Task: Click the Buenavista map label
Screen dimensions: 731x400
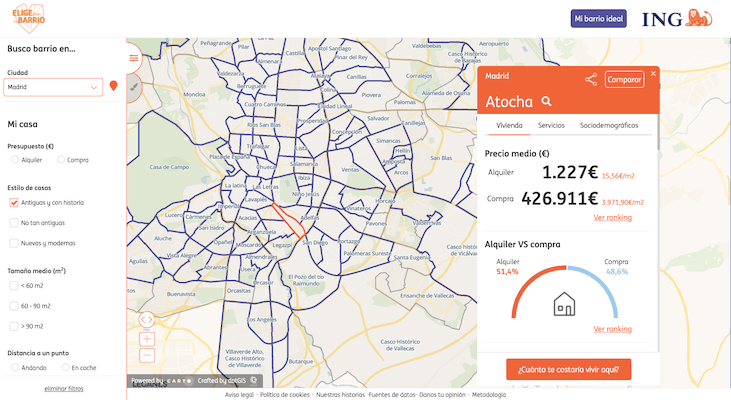Action: coord(181,294)
